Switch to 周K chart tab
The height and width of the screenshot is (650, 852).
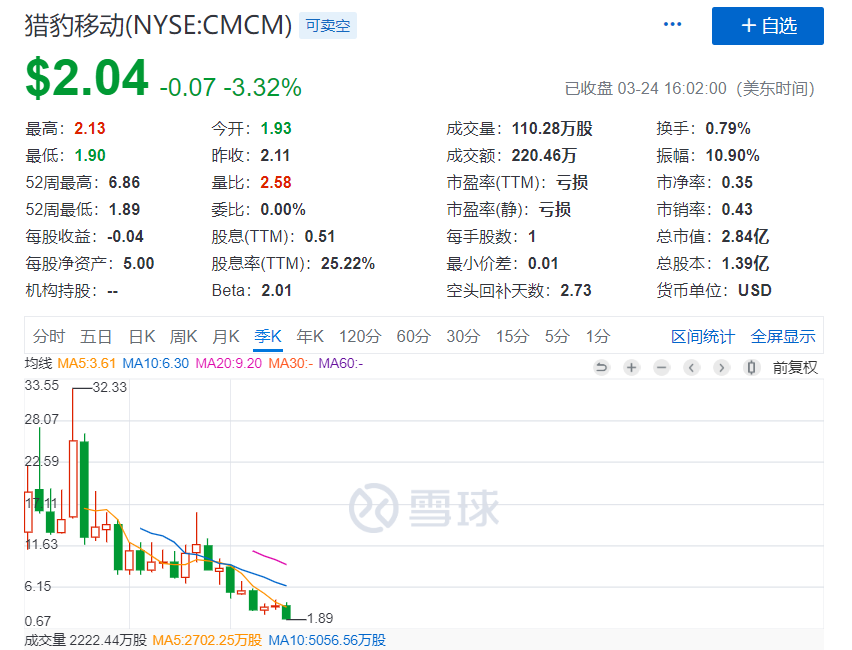[x=184, y=336]
